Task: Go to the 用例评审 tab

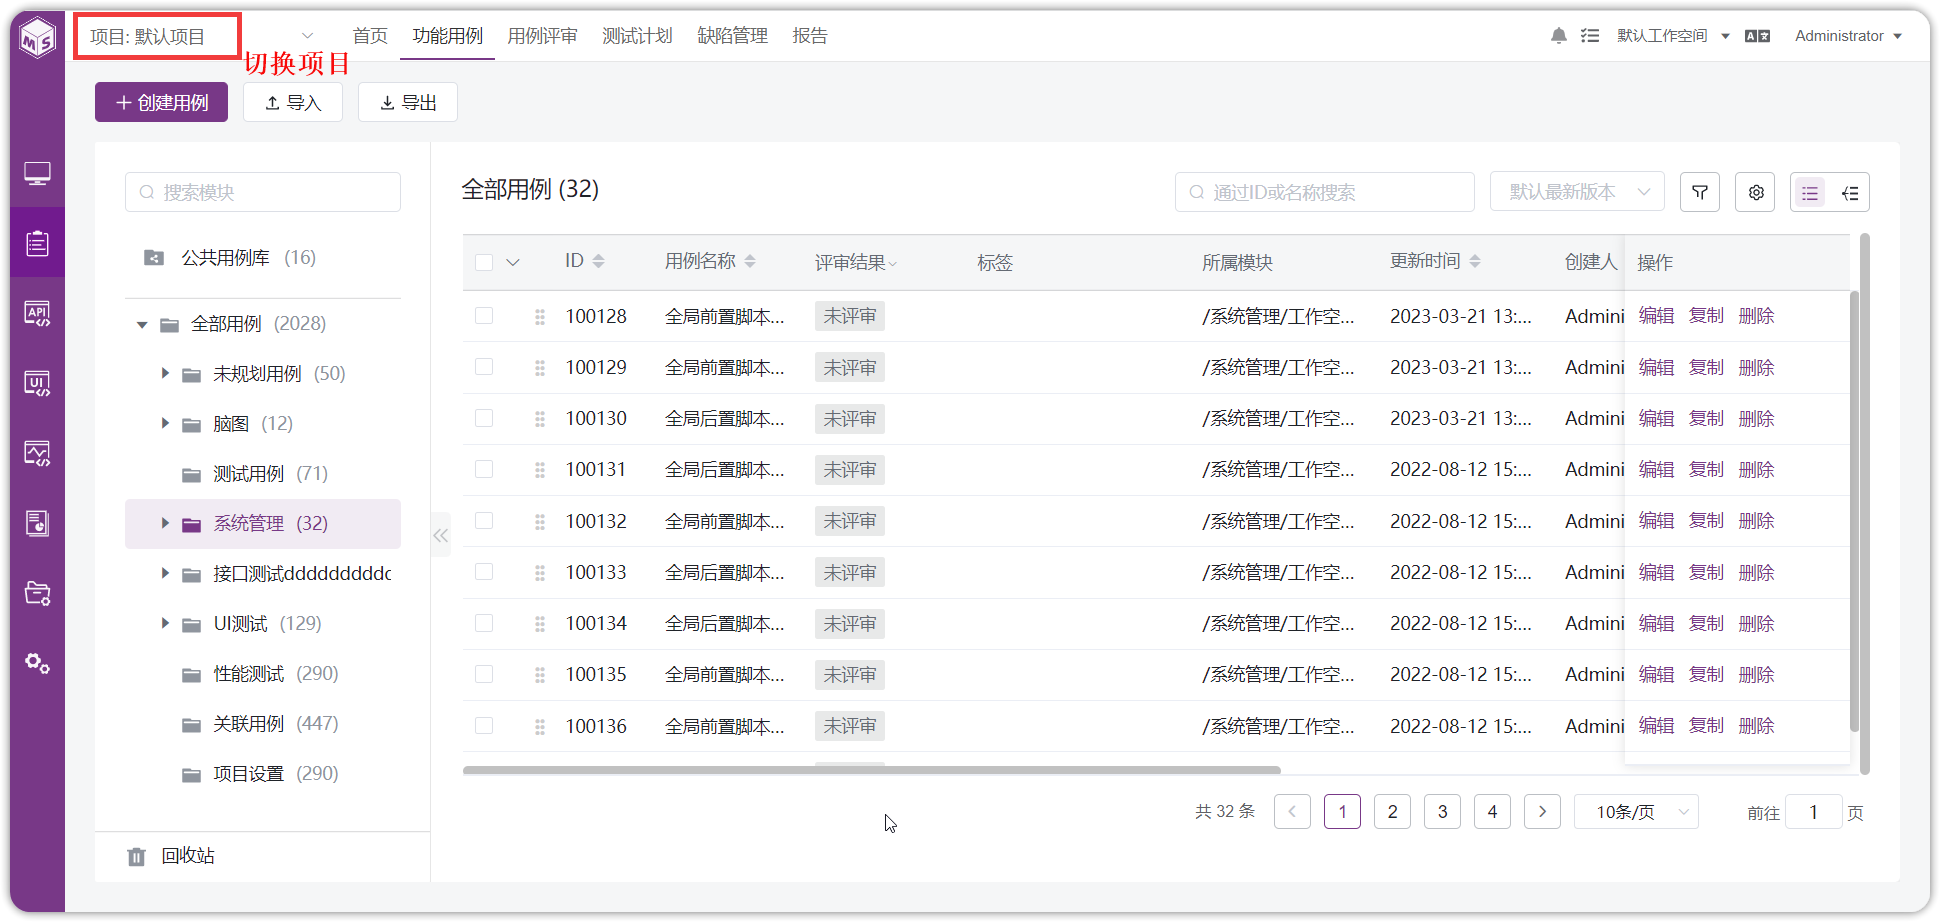Action: coord(542,36)
